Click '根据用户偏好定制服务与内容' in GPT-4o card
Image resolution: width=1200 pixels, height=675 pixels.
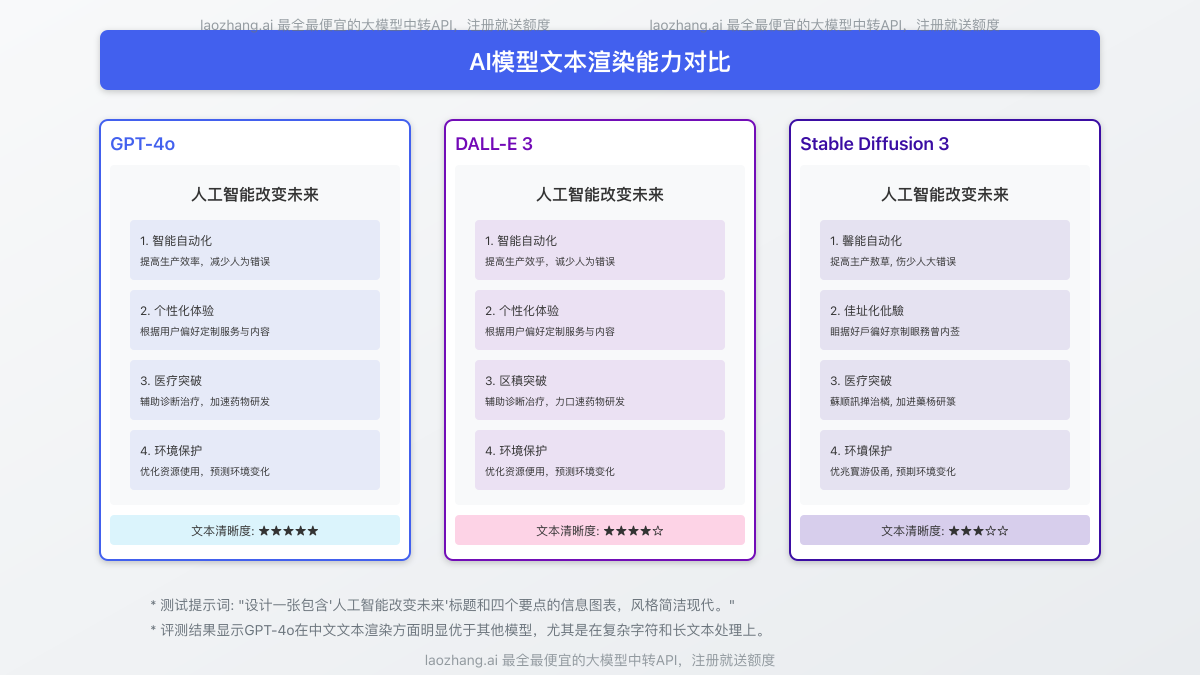205,332
